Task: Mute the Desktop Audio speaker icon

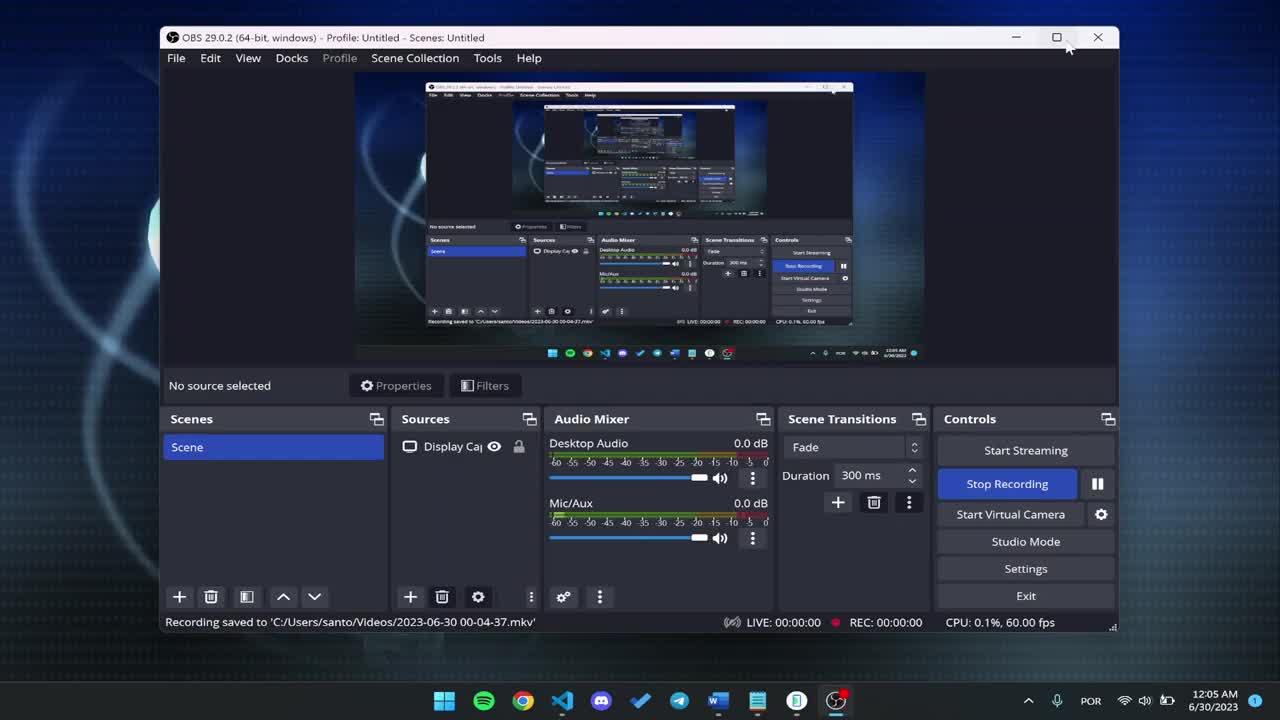Action: (x=720, y=478)
